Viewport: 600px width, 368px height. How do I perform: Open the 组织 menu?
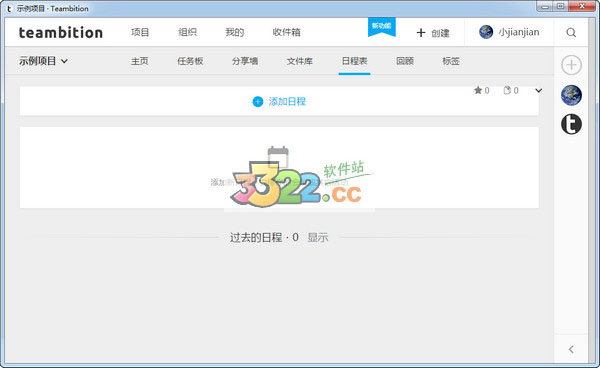187,33
